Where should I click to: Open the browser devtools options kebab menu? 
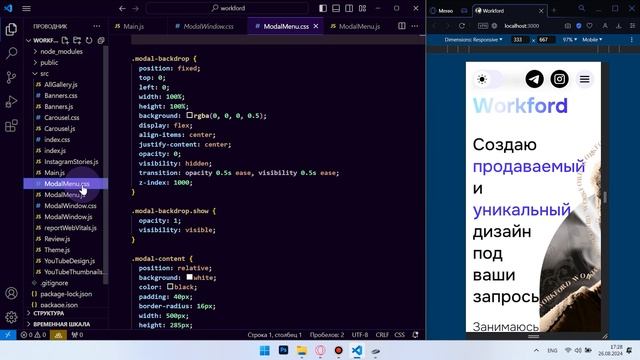pyautogui.click(x=631, y=40)
